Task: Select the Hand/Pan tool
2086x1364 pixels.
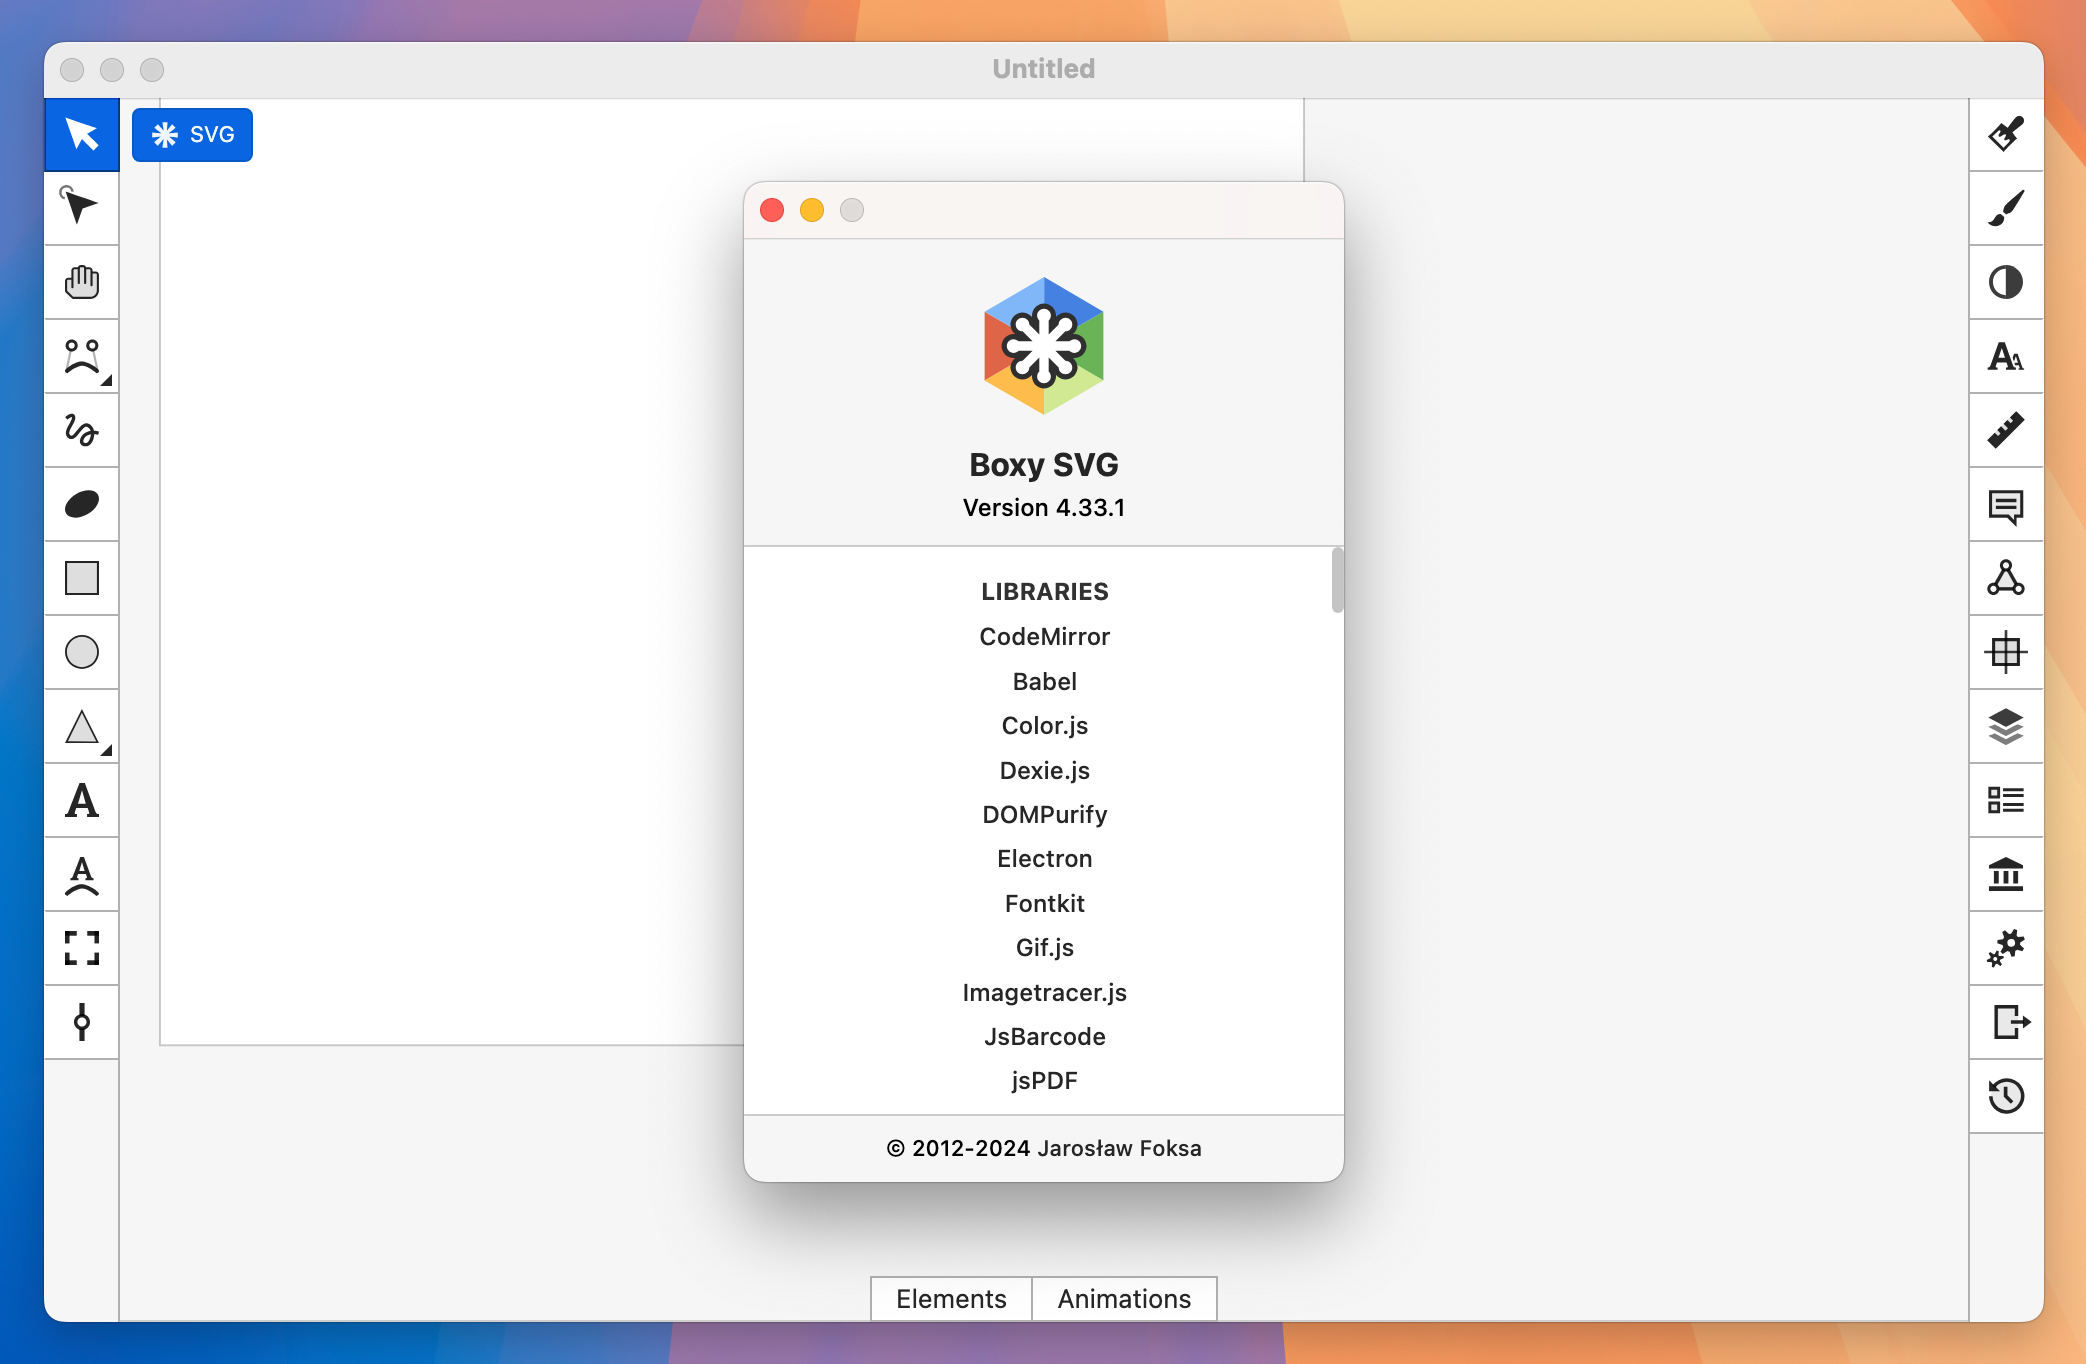Action: click(84, 282)
